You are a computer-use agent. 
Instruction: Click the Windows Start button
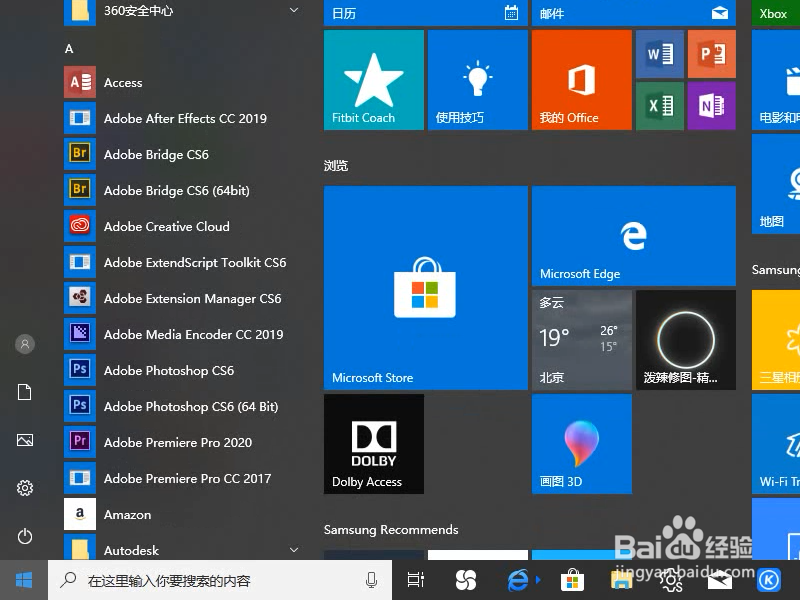(x=24, y=580)
